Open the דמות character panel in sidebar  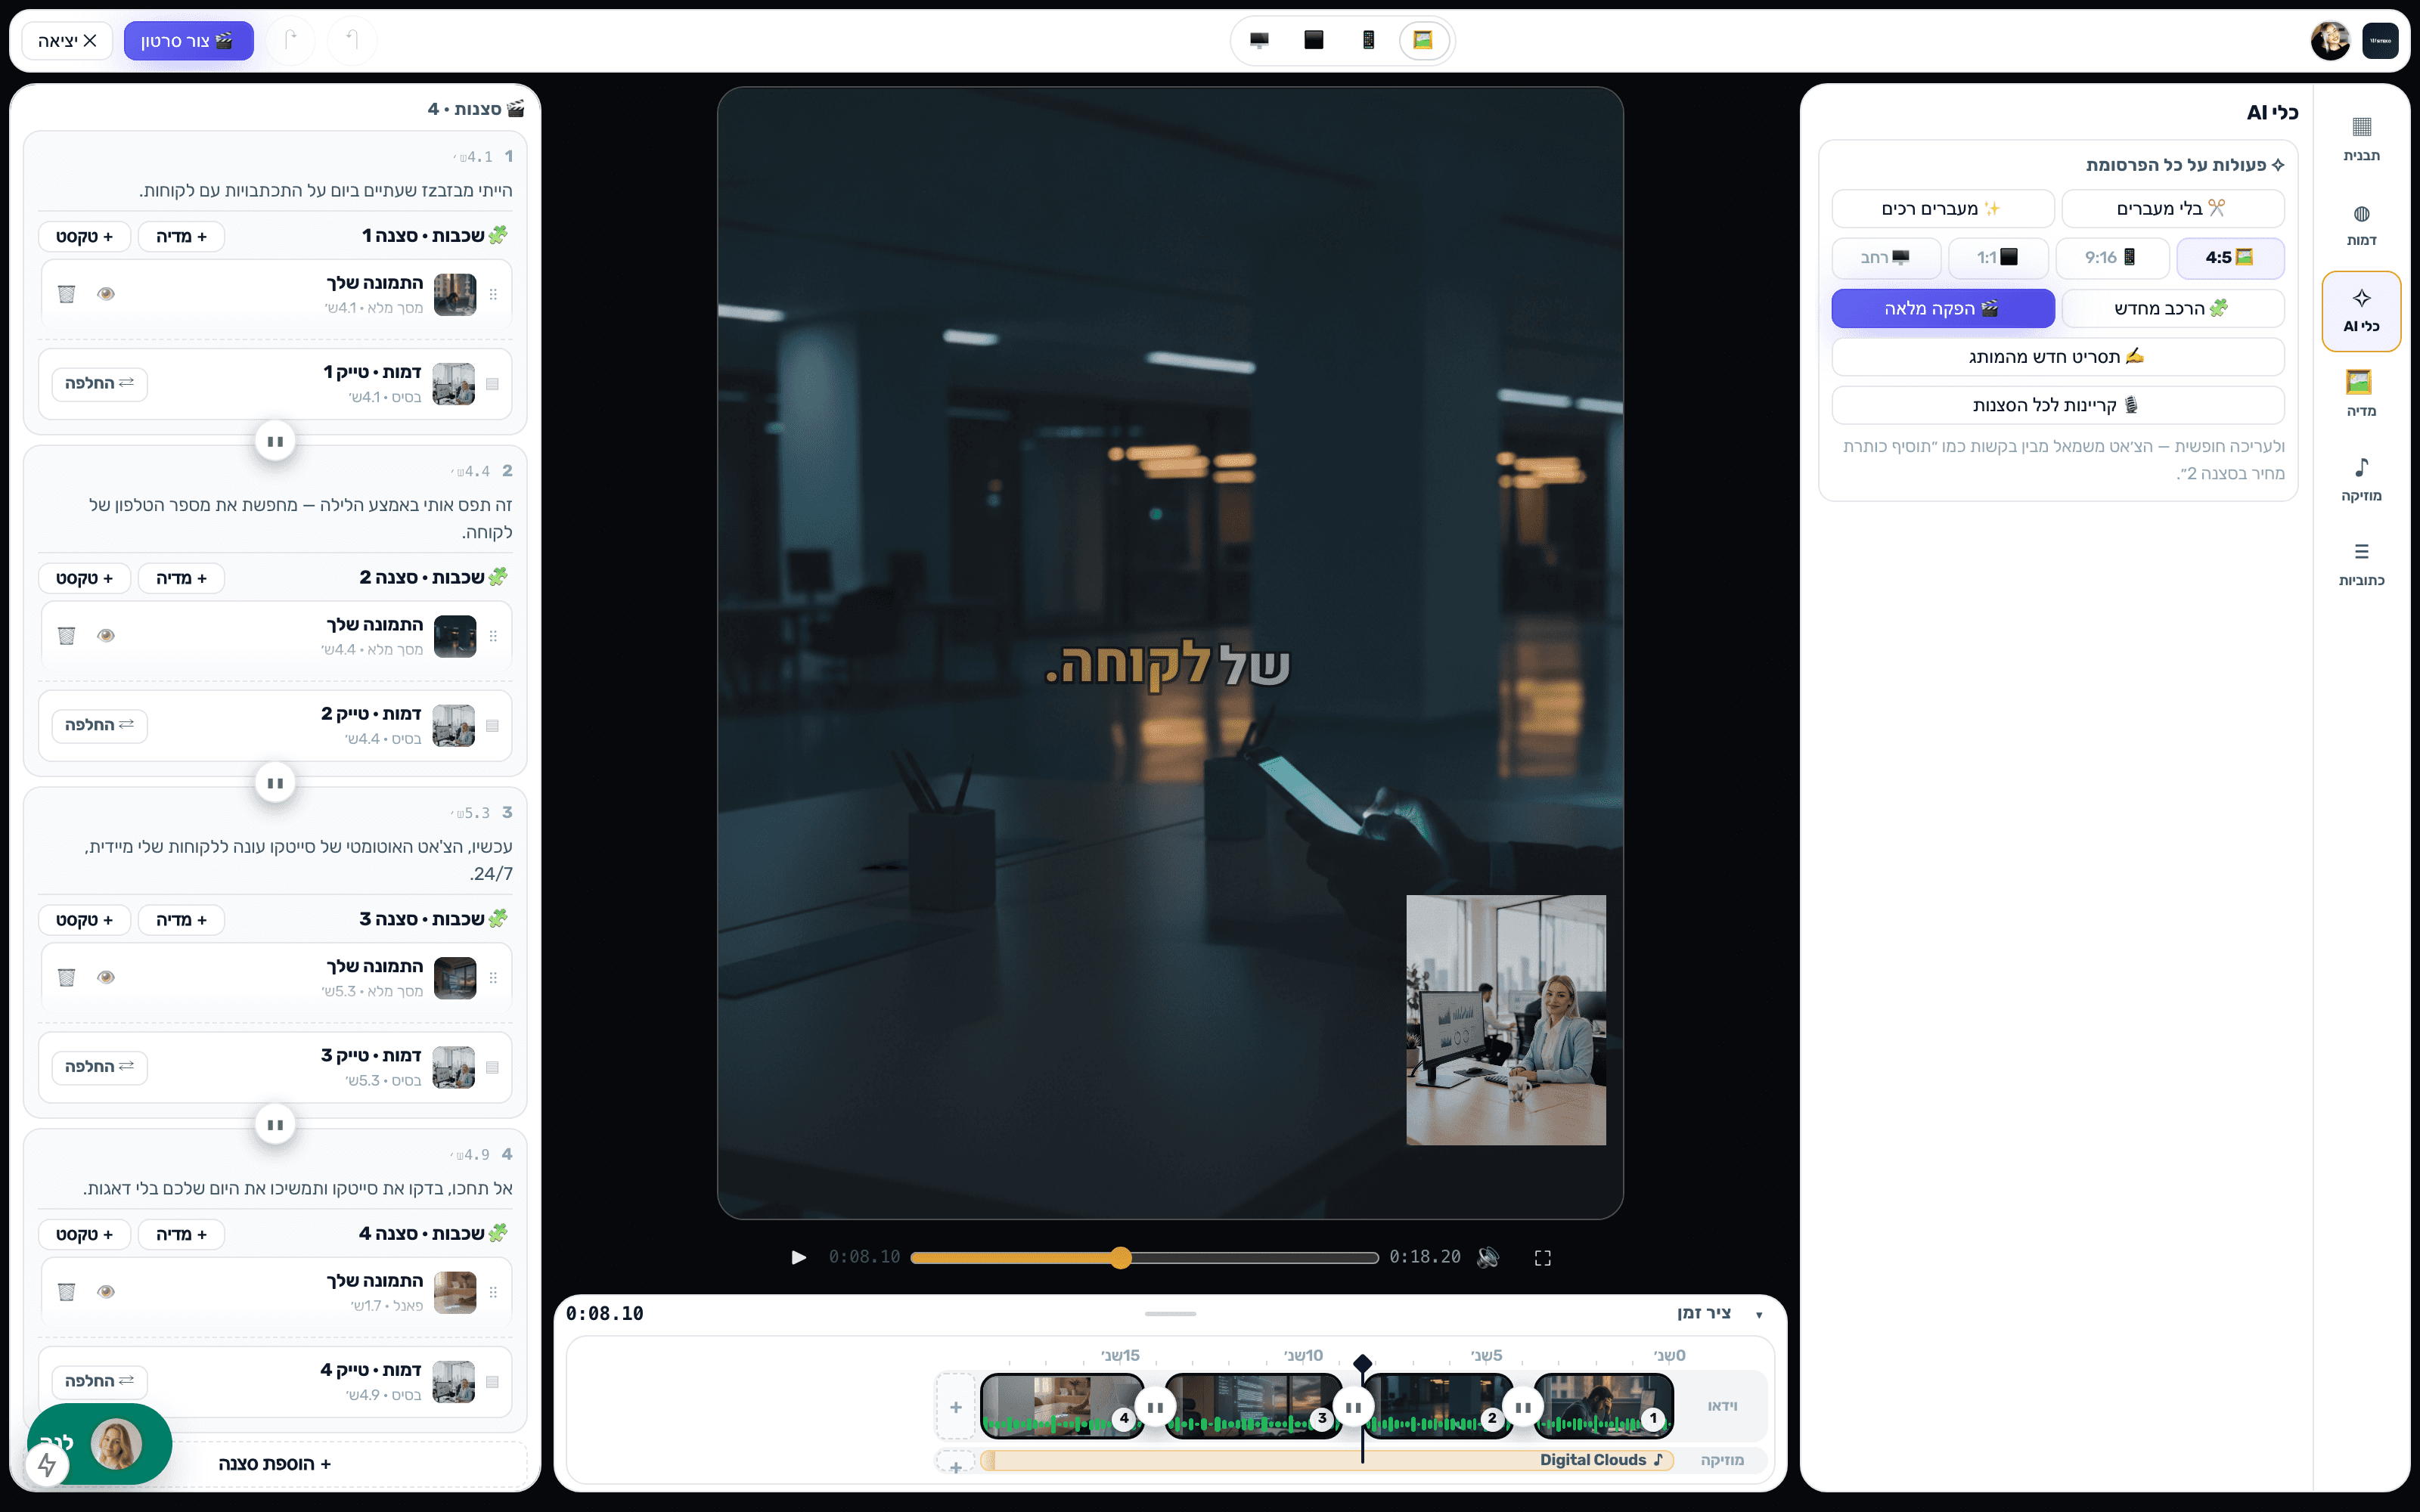(x=2361, y=225)
